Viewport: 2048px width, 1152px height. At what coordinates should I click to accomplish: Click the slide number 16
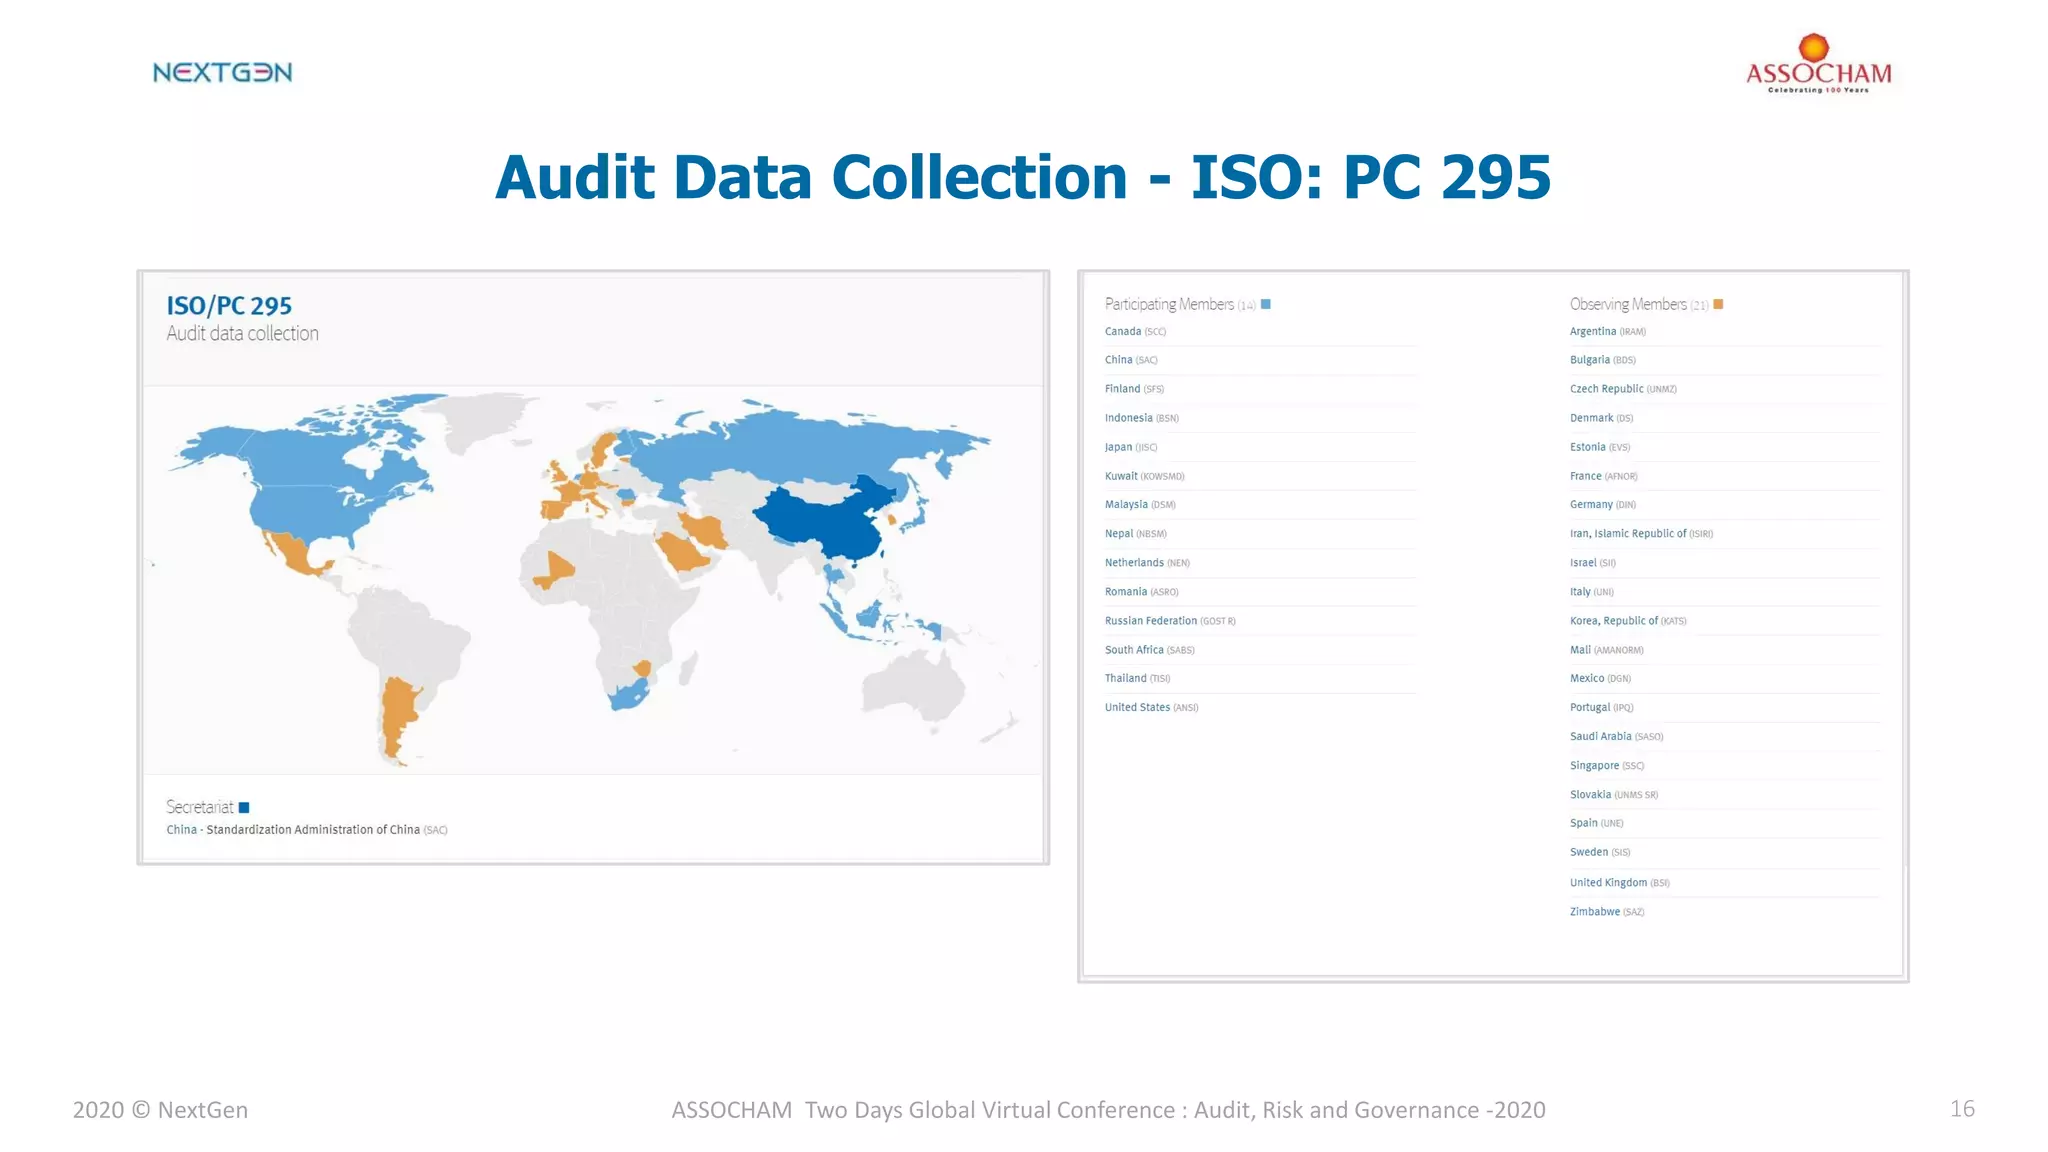[x=1962, y=1109]
